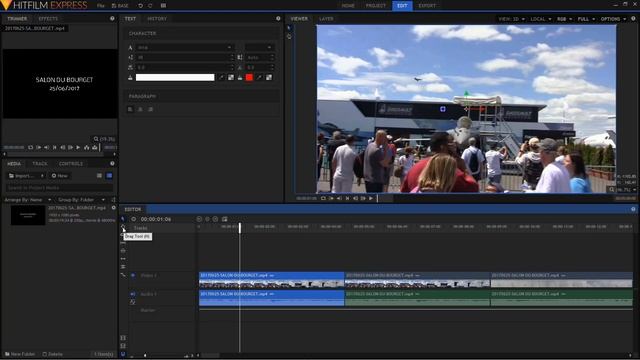Open the font style dropdown
Image resolution: width=640 pixels, height=360 pixels.
259,47
